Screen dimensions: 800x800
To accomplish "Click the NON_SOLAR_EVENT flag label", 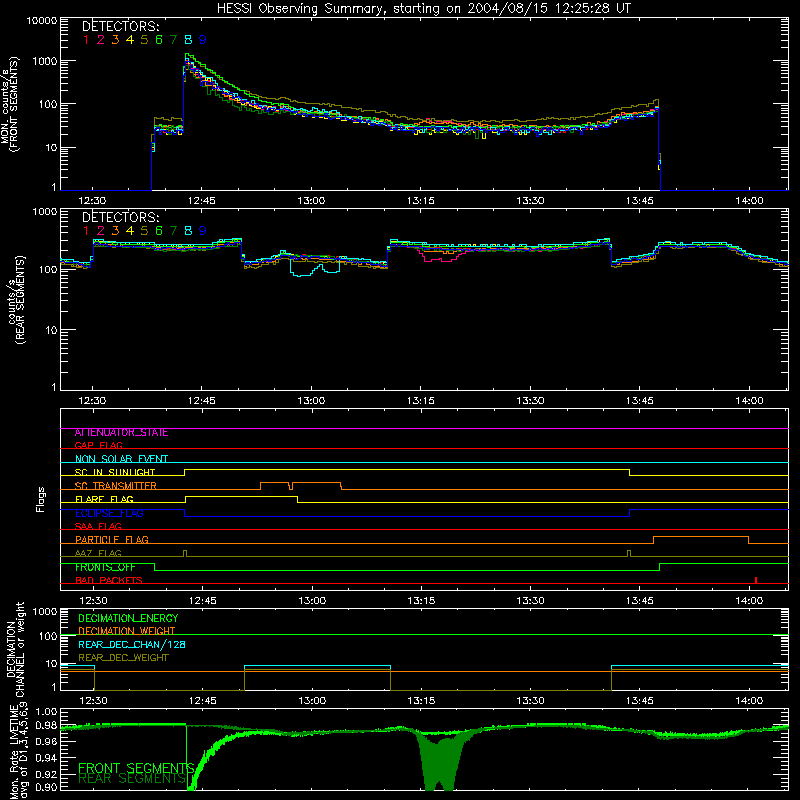I will click(121, 459).
